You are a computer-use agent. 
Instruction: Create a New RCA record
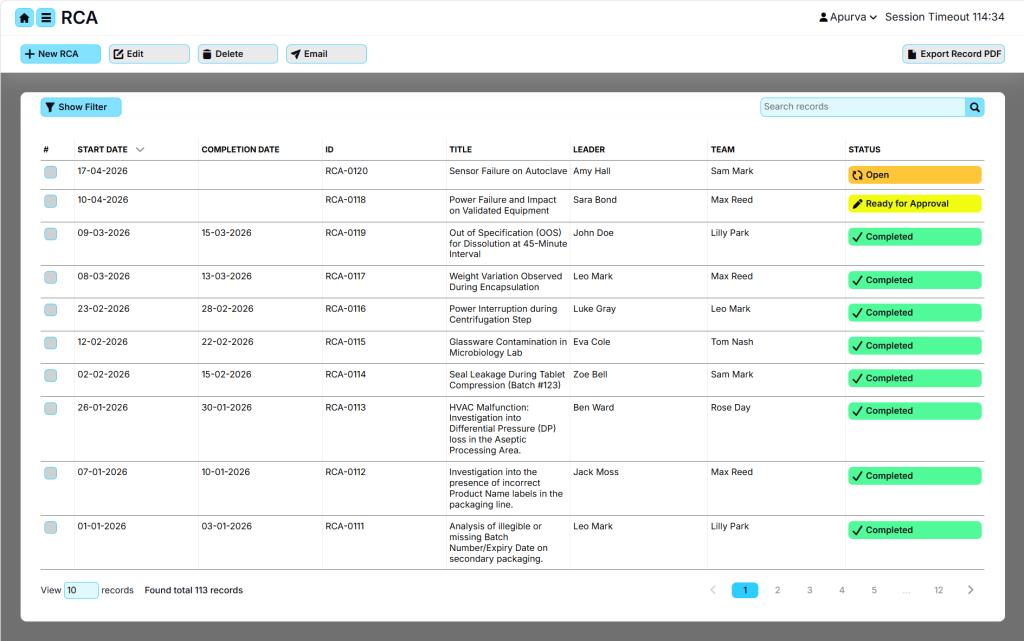click(61, 54)
